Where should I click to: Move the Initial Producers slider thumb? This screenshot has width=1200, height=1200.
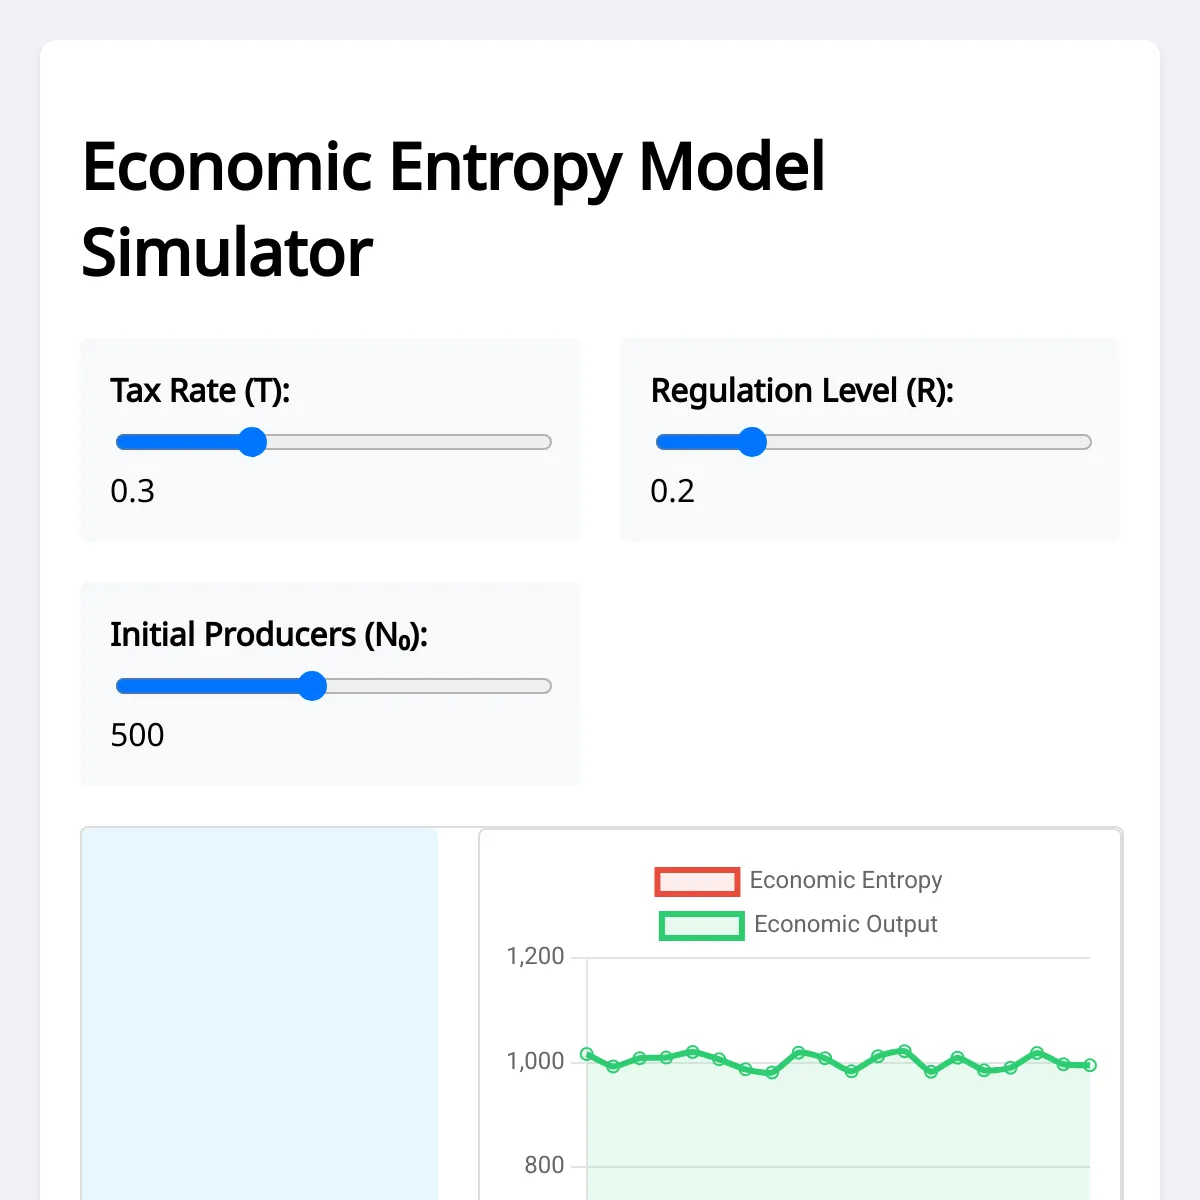[313, 686]
